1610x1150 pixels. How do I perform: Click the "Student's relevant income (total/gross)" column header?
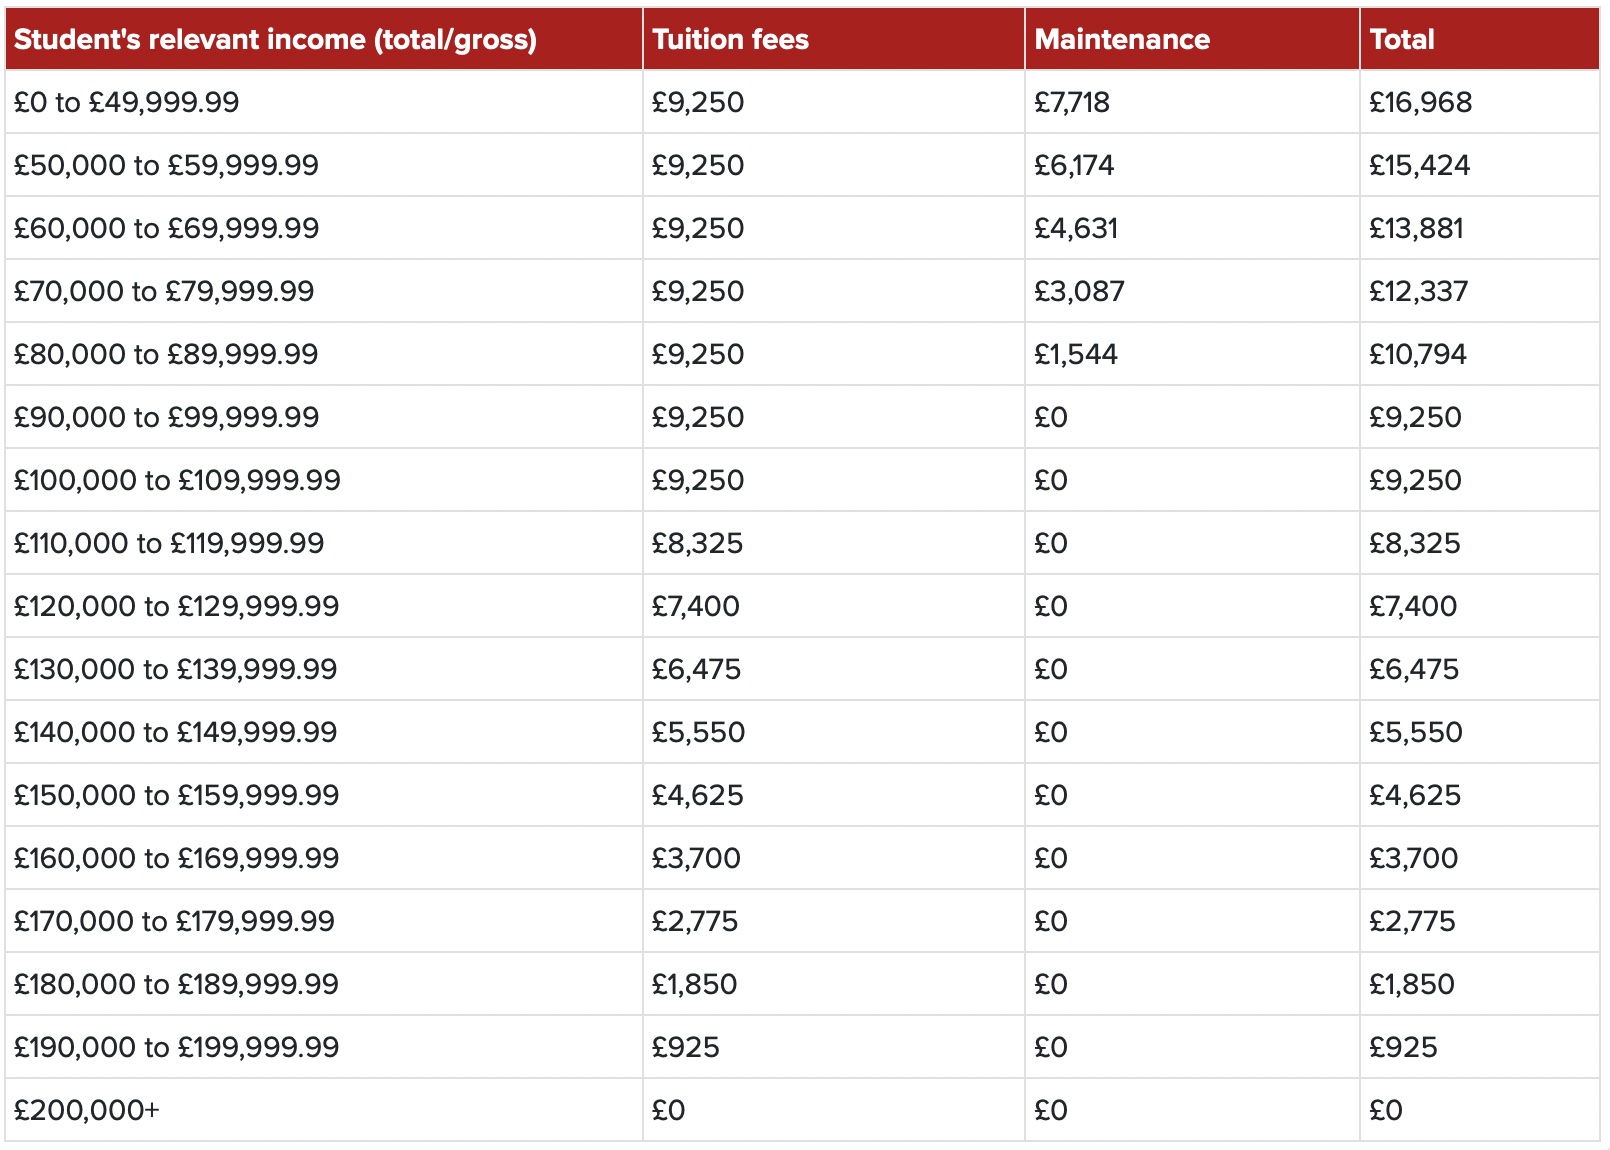323,39
